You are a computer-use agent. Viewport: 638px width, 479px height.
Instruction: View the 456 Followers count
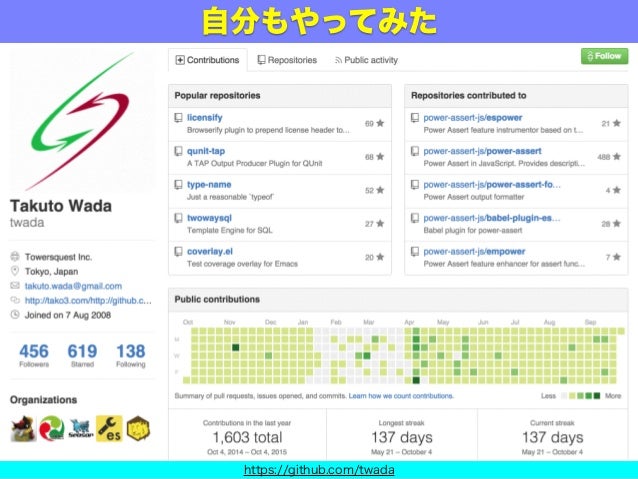click(x=34, y=355)
